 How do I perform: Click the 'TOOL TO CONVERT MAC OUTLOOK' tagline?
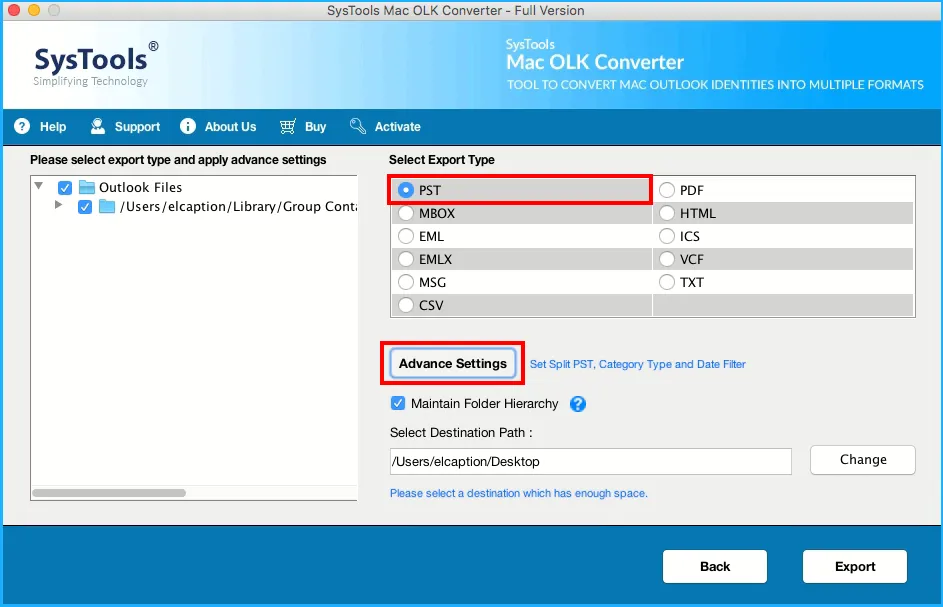[715, 85]
